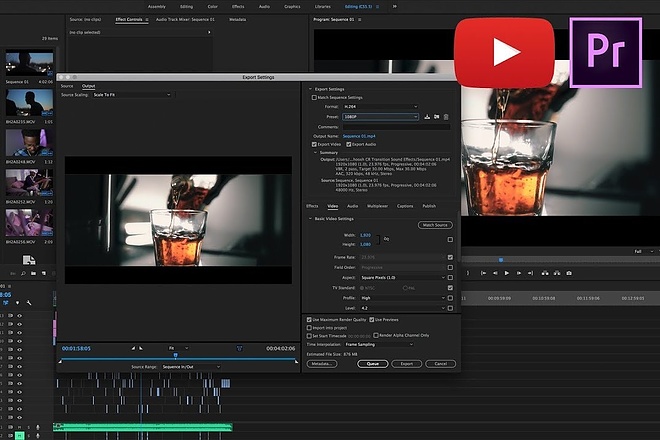Hide video track 13 with its eye icon
Viewport: 660px width, 440px height.
[19, 315]
